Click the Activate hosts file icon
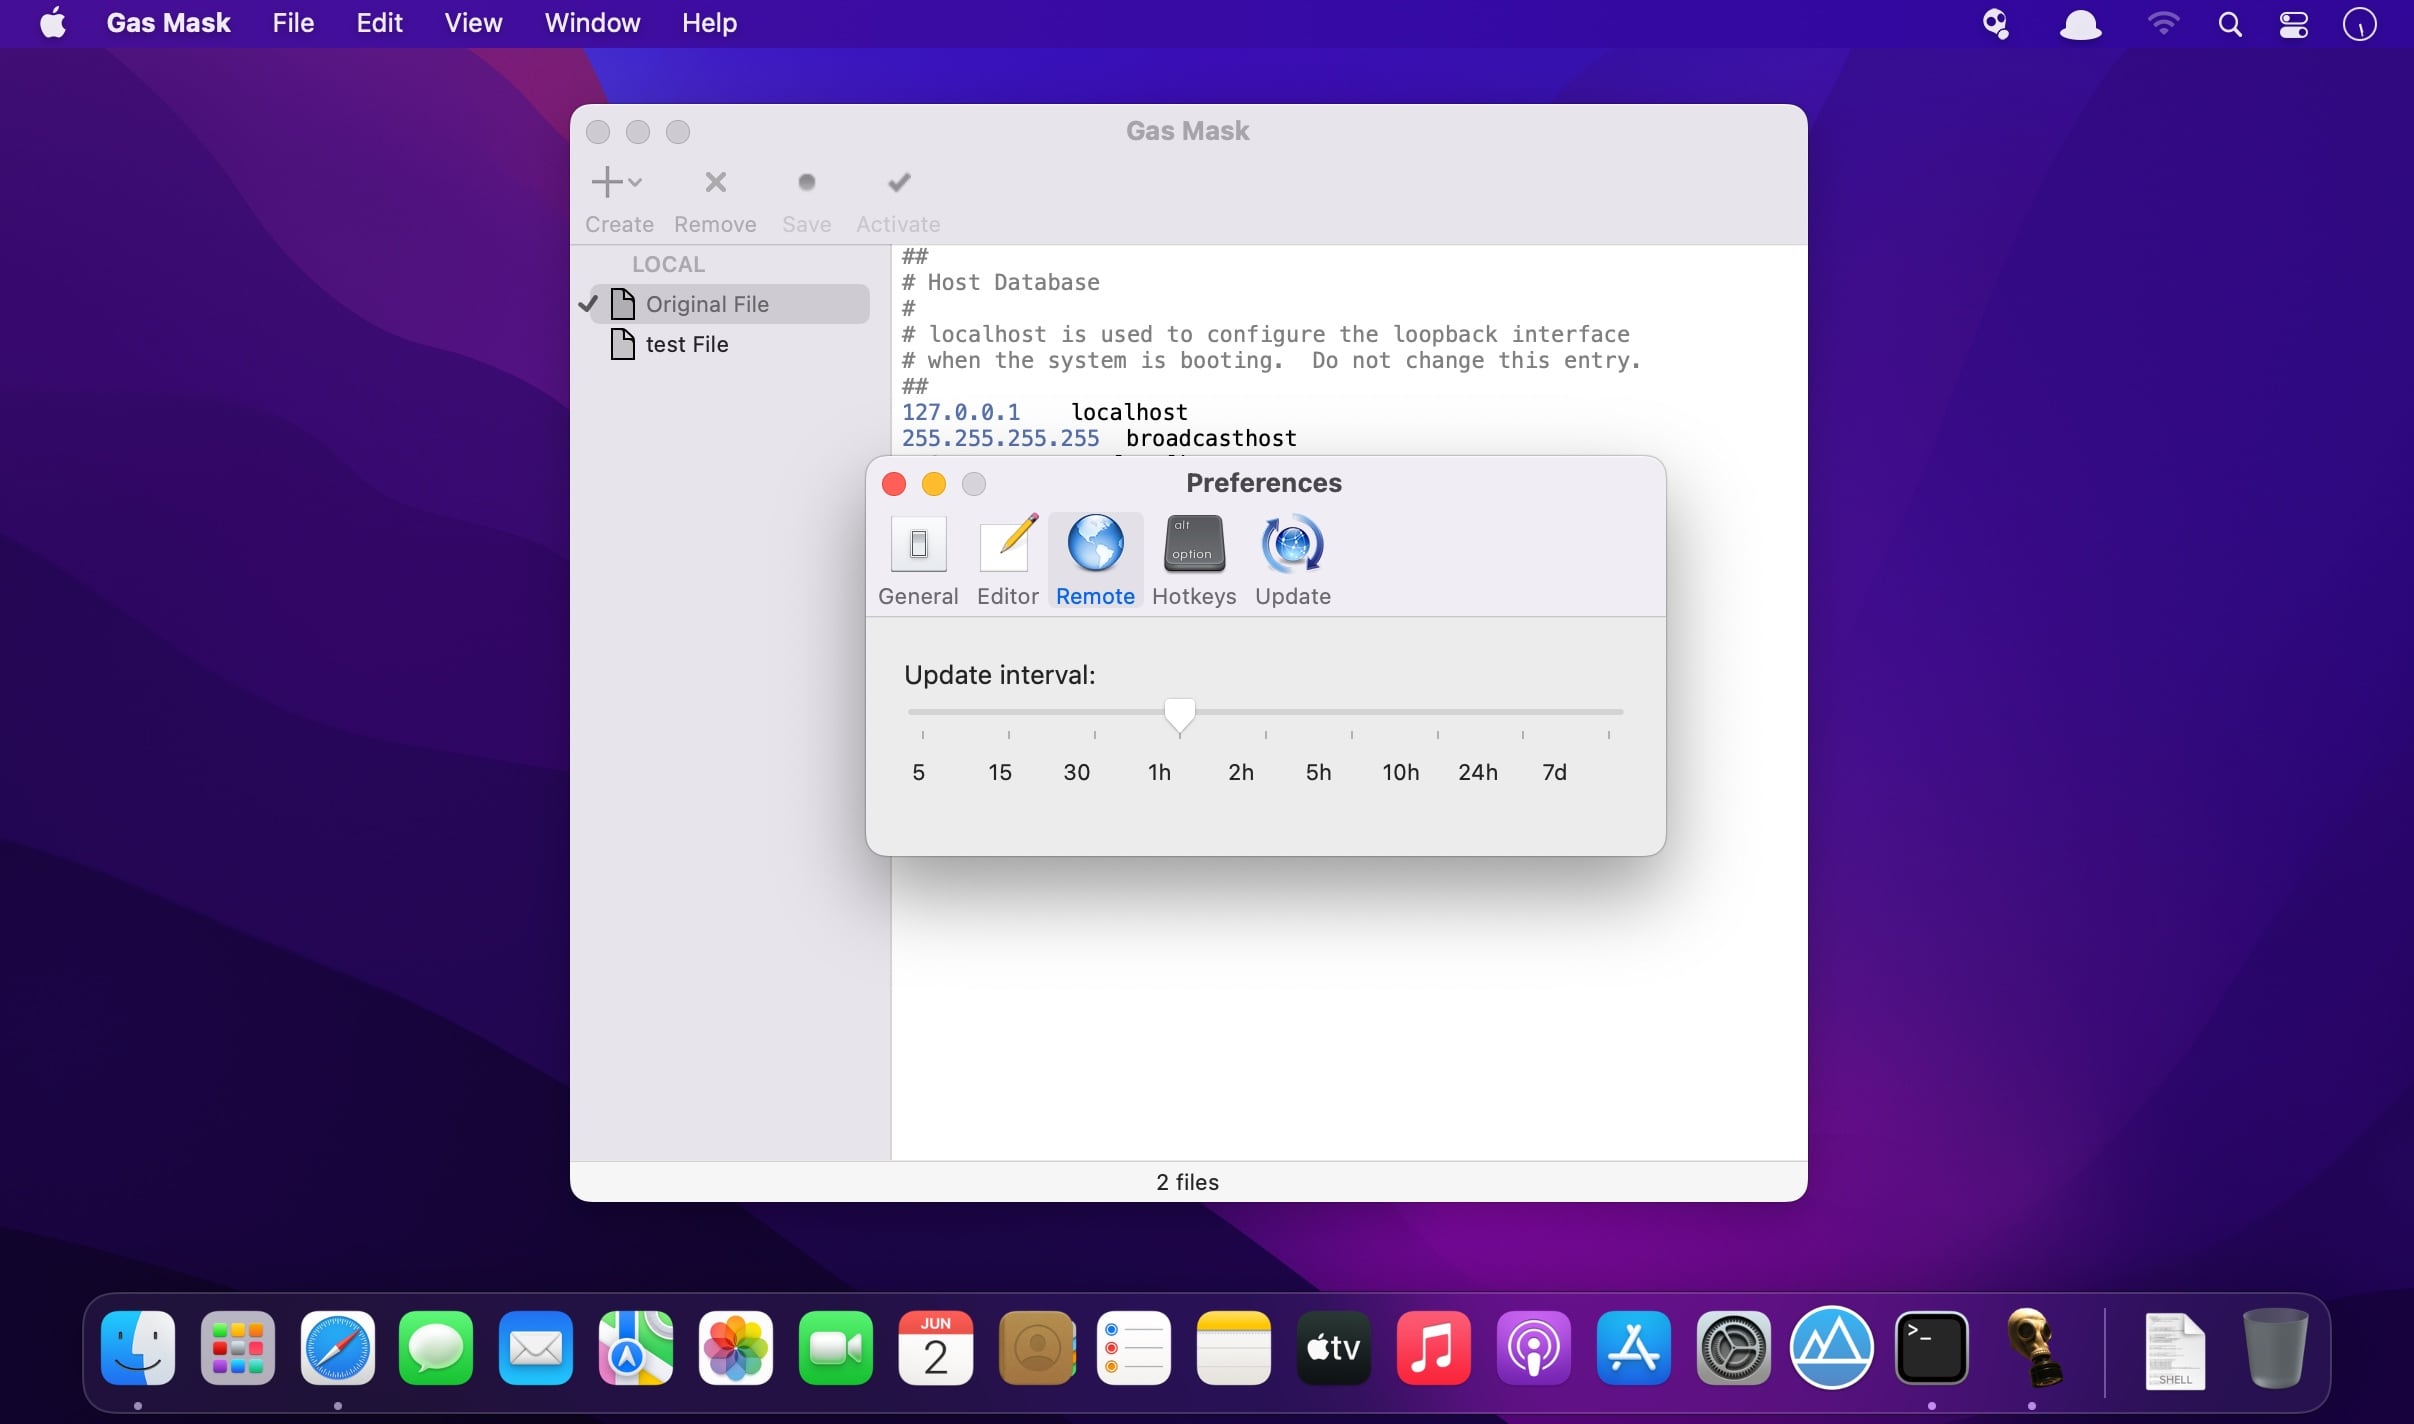The height and width of the screenshot is (1424, 2414). pos(898,181)
